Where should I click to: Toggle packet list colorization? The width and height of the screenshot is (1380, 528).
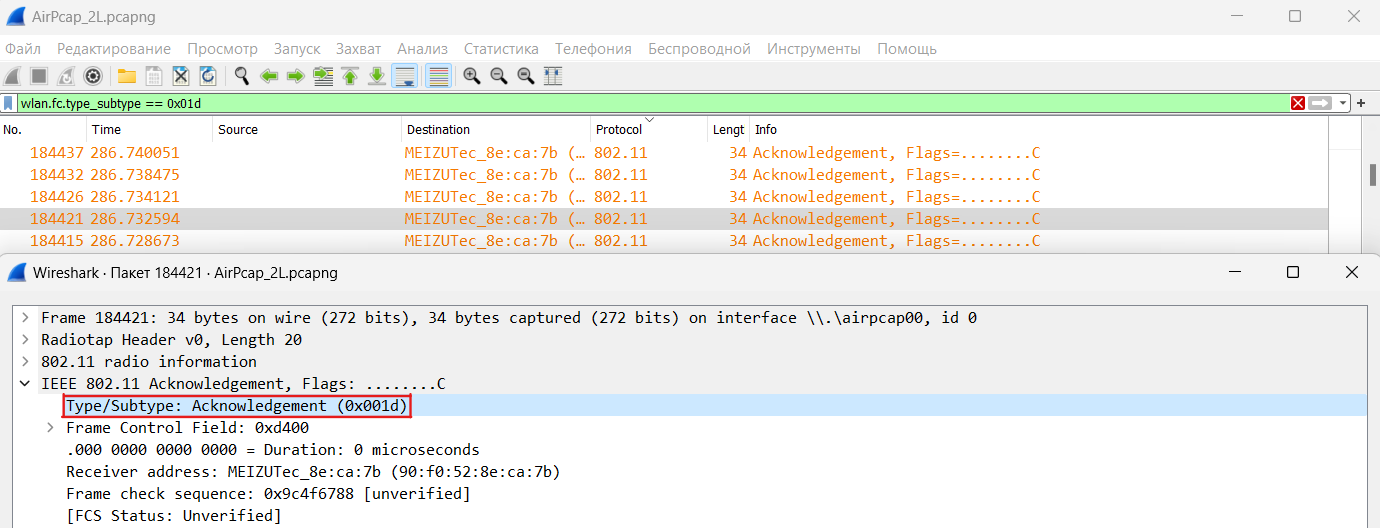pos(438,76)
